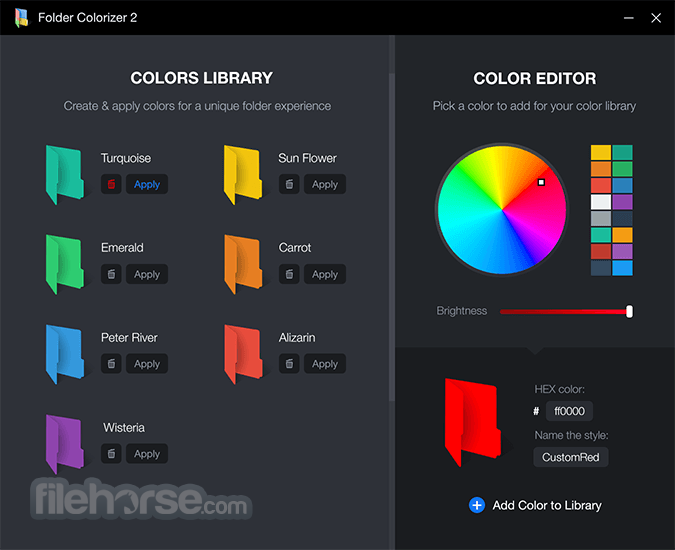Click the red CustomRed preview folder
675x550 pixels.
473,422
